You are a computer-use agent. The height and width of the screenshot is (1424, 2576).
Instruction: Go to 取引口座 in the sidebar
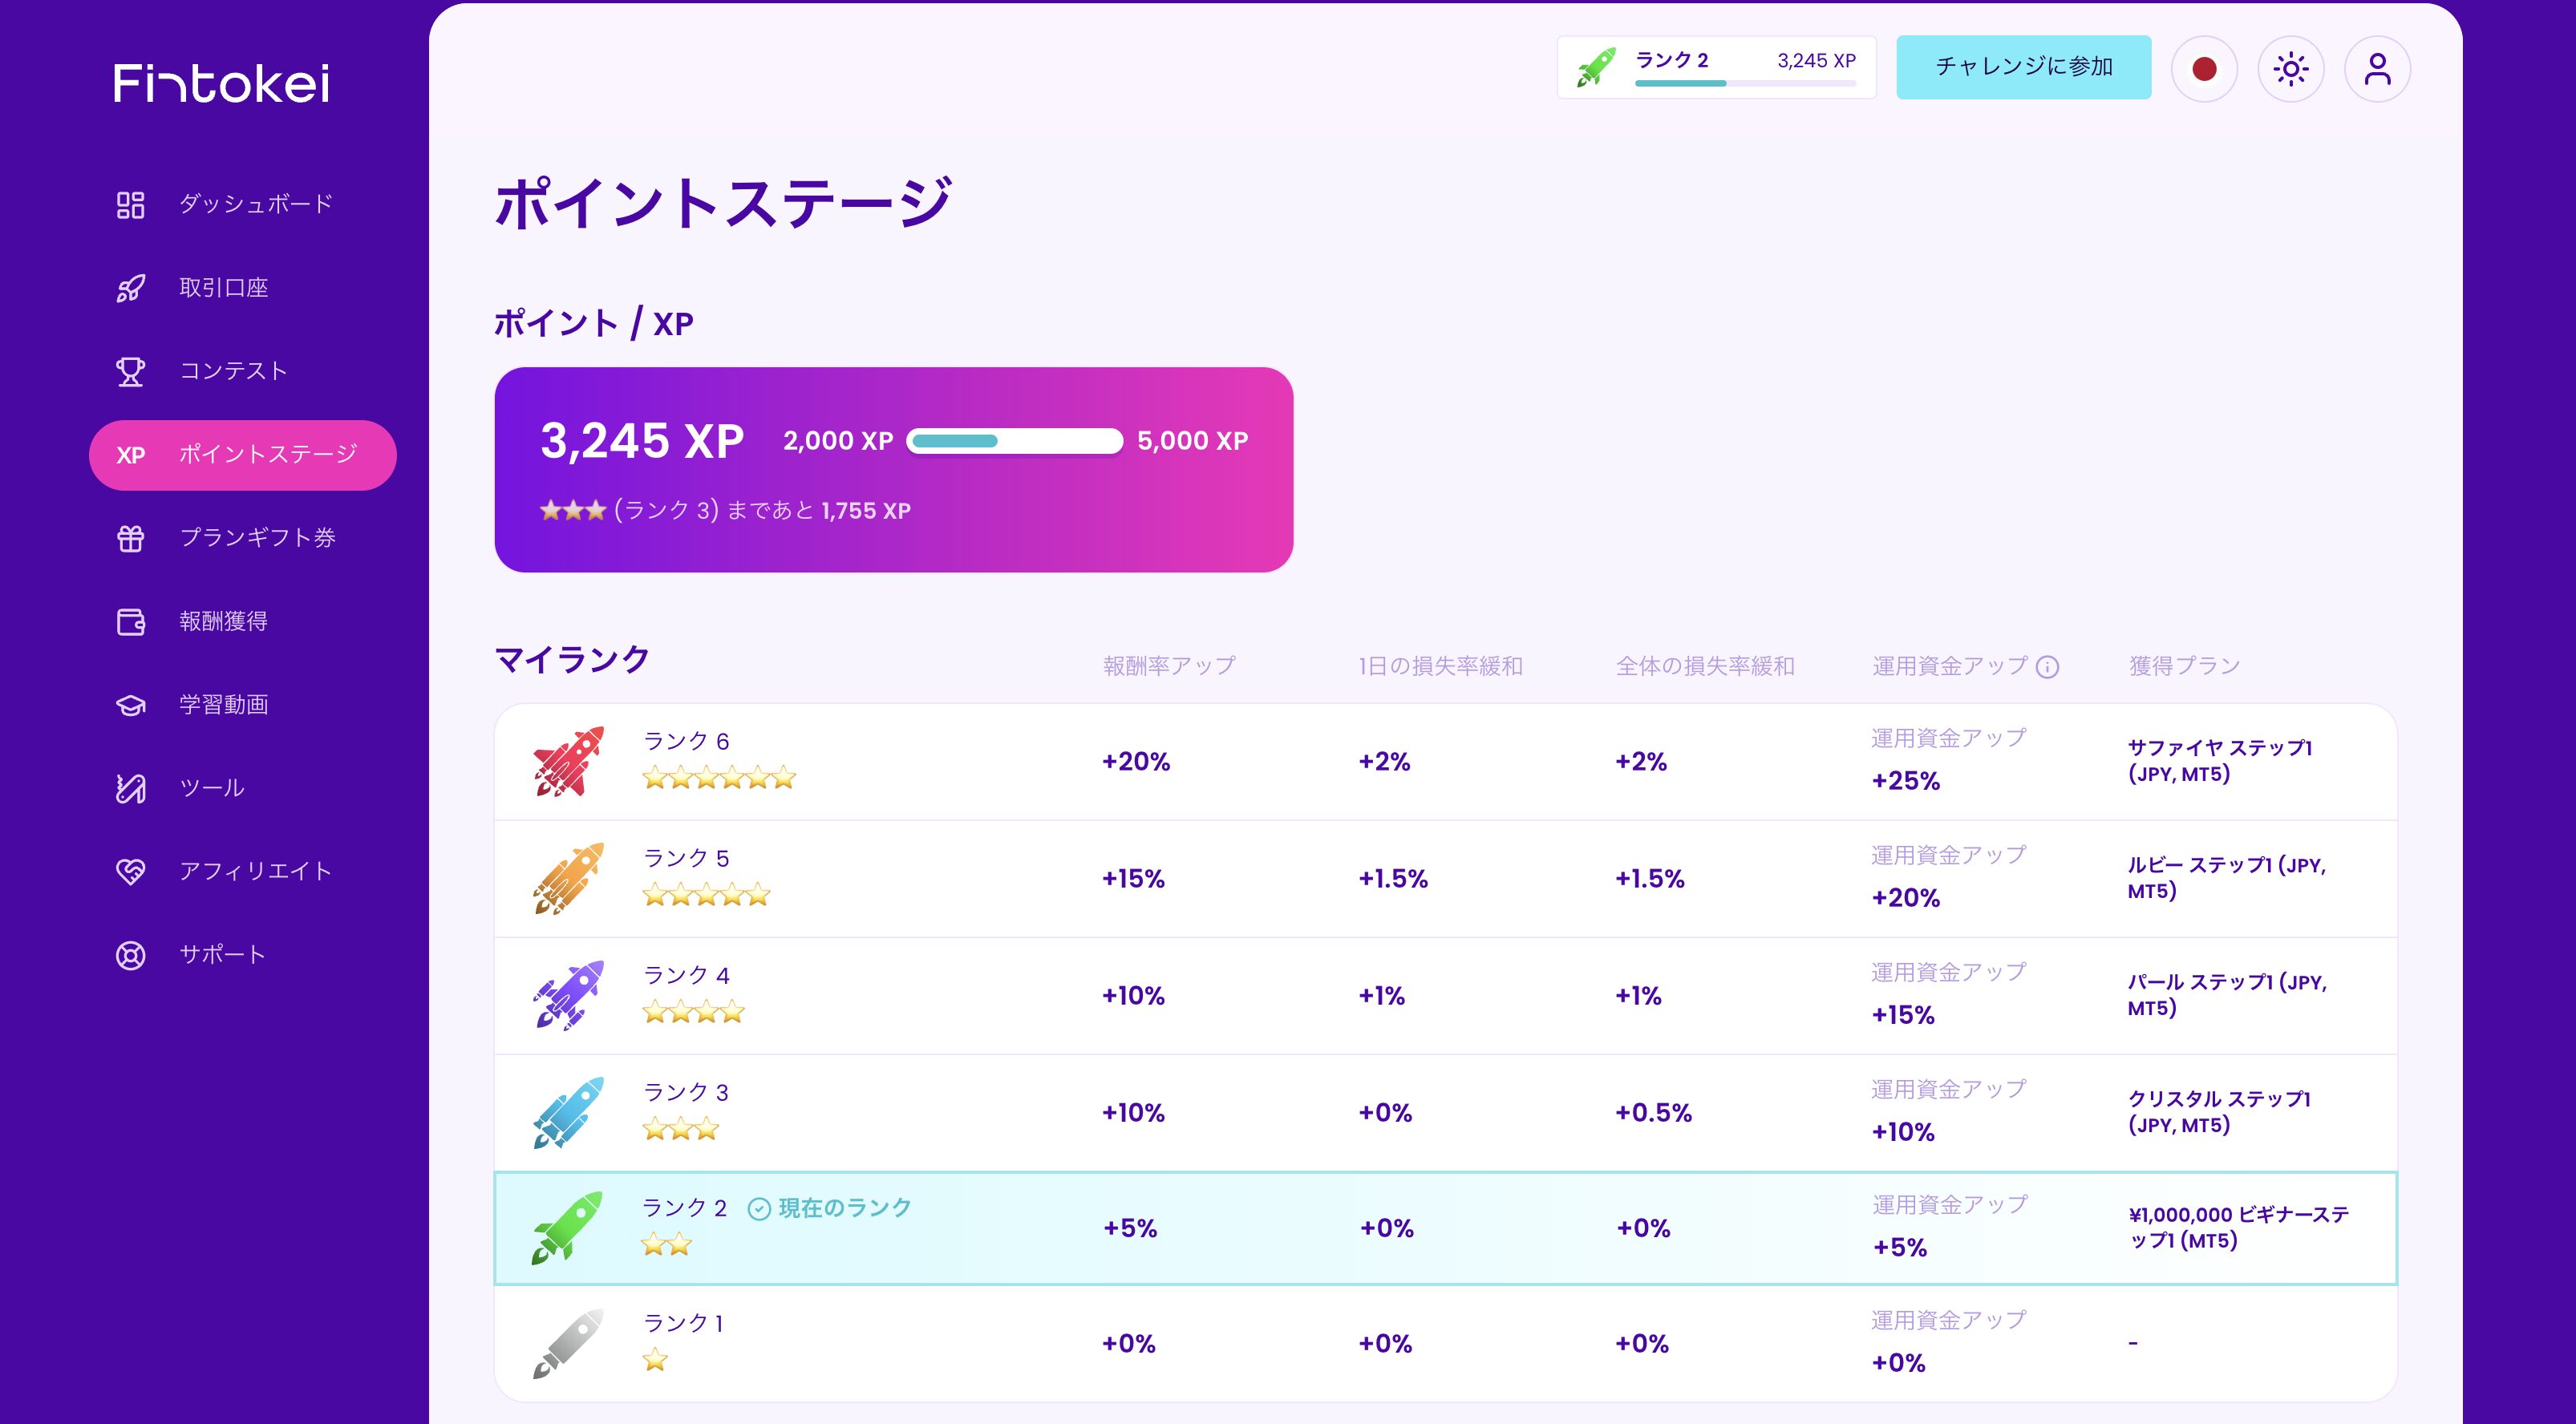[223, 288]
